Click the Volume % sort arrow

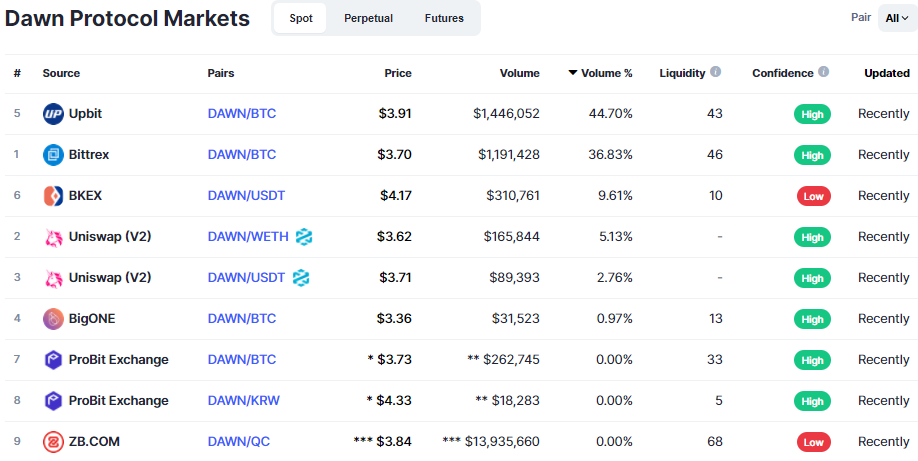click(573, 73)
